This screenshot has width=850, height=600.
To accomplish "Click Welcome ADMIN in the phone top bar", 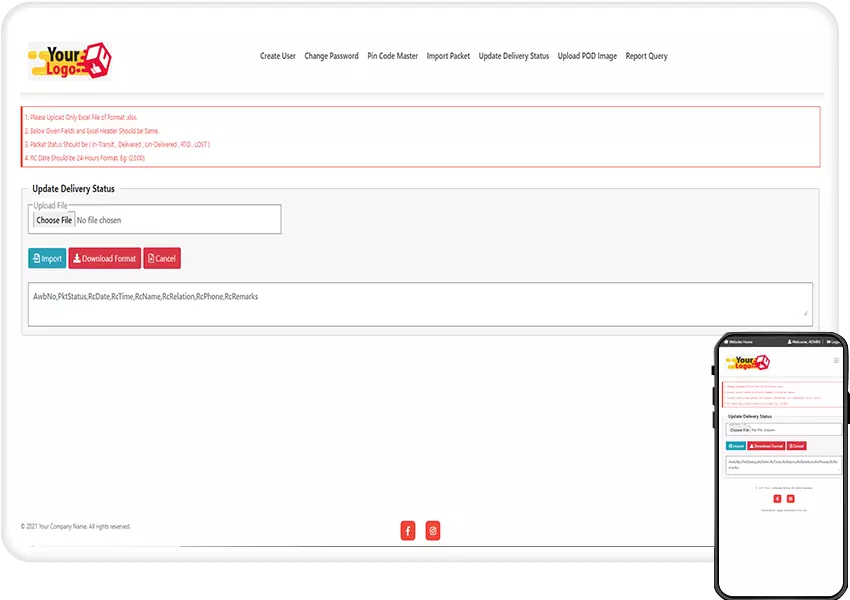I will (804, 342).
